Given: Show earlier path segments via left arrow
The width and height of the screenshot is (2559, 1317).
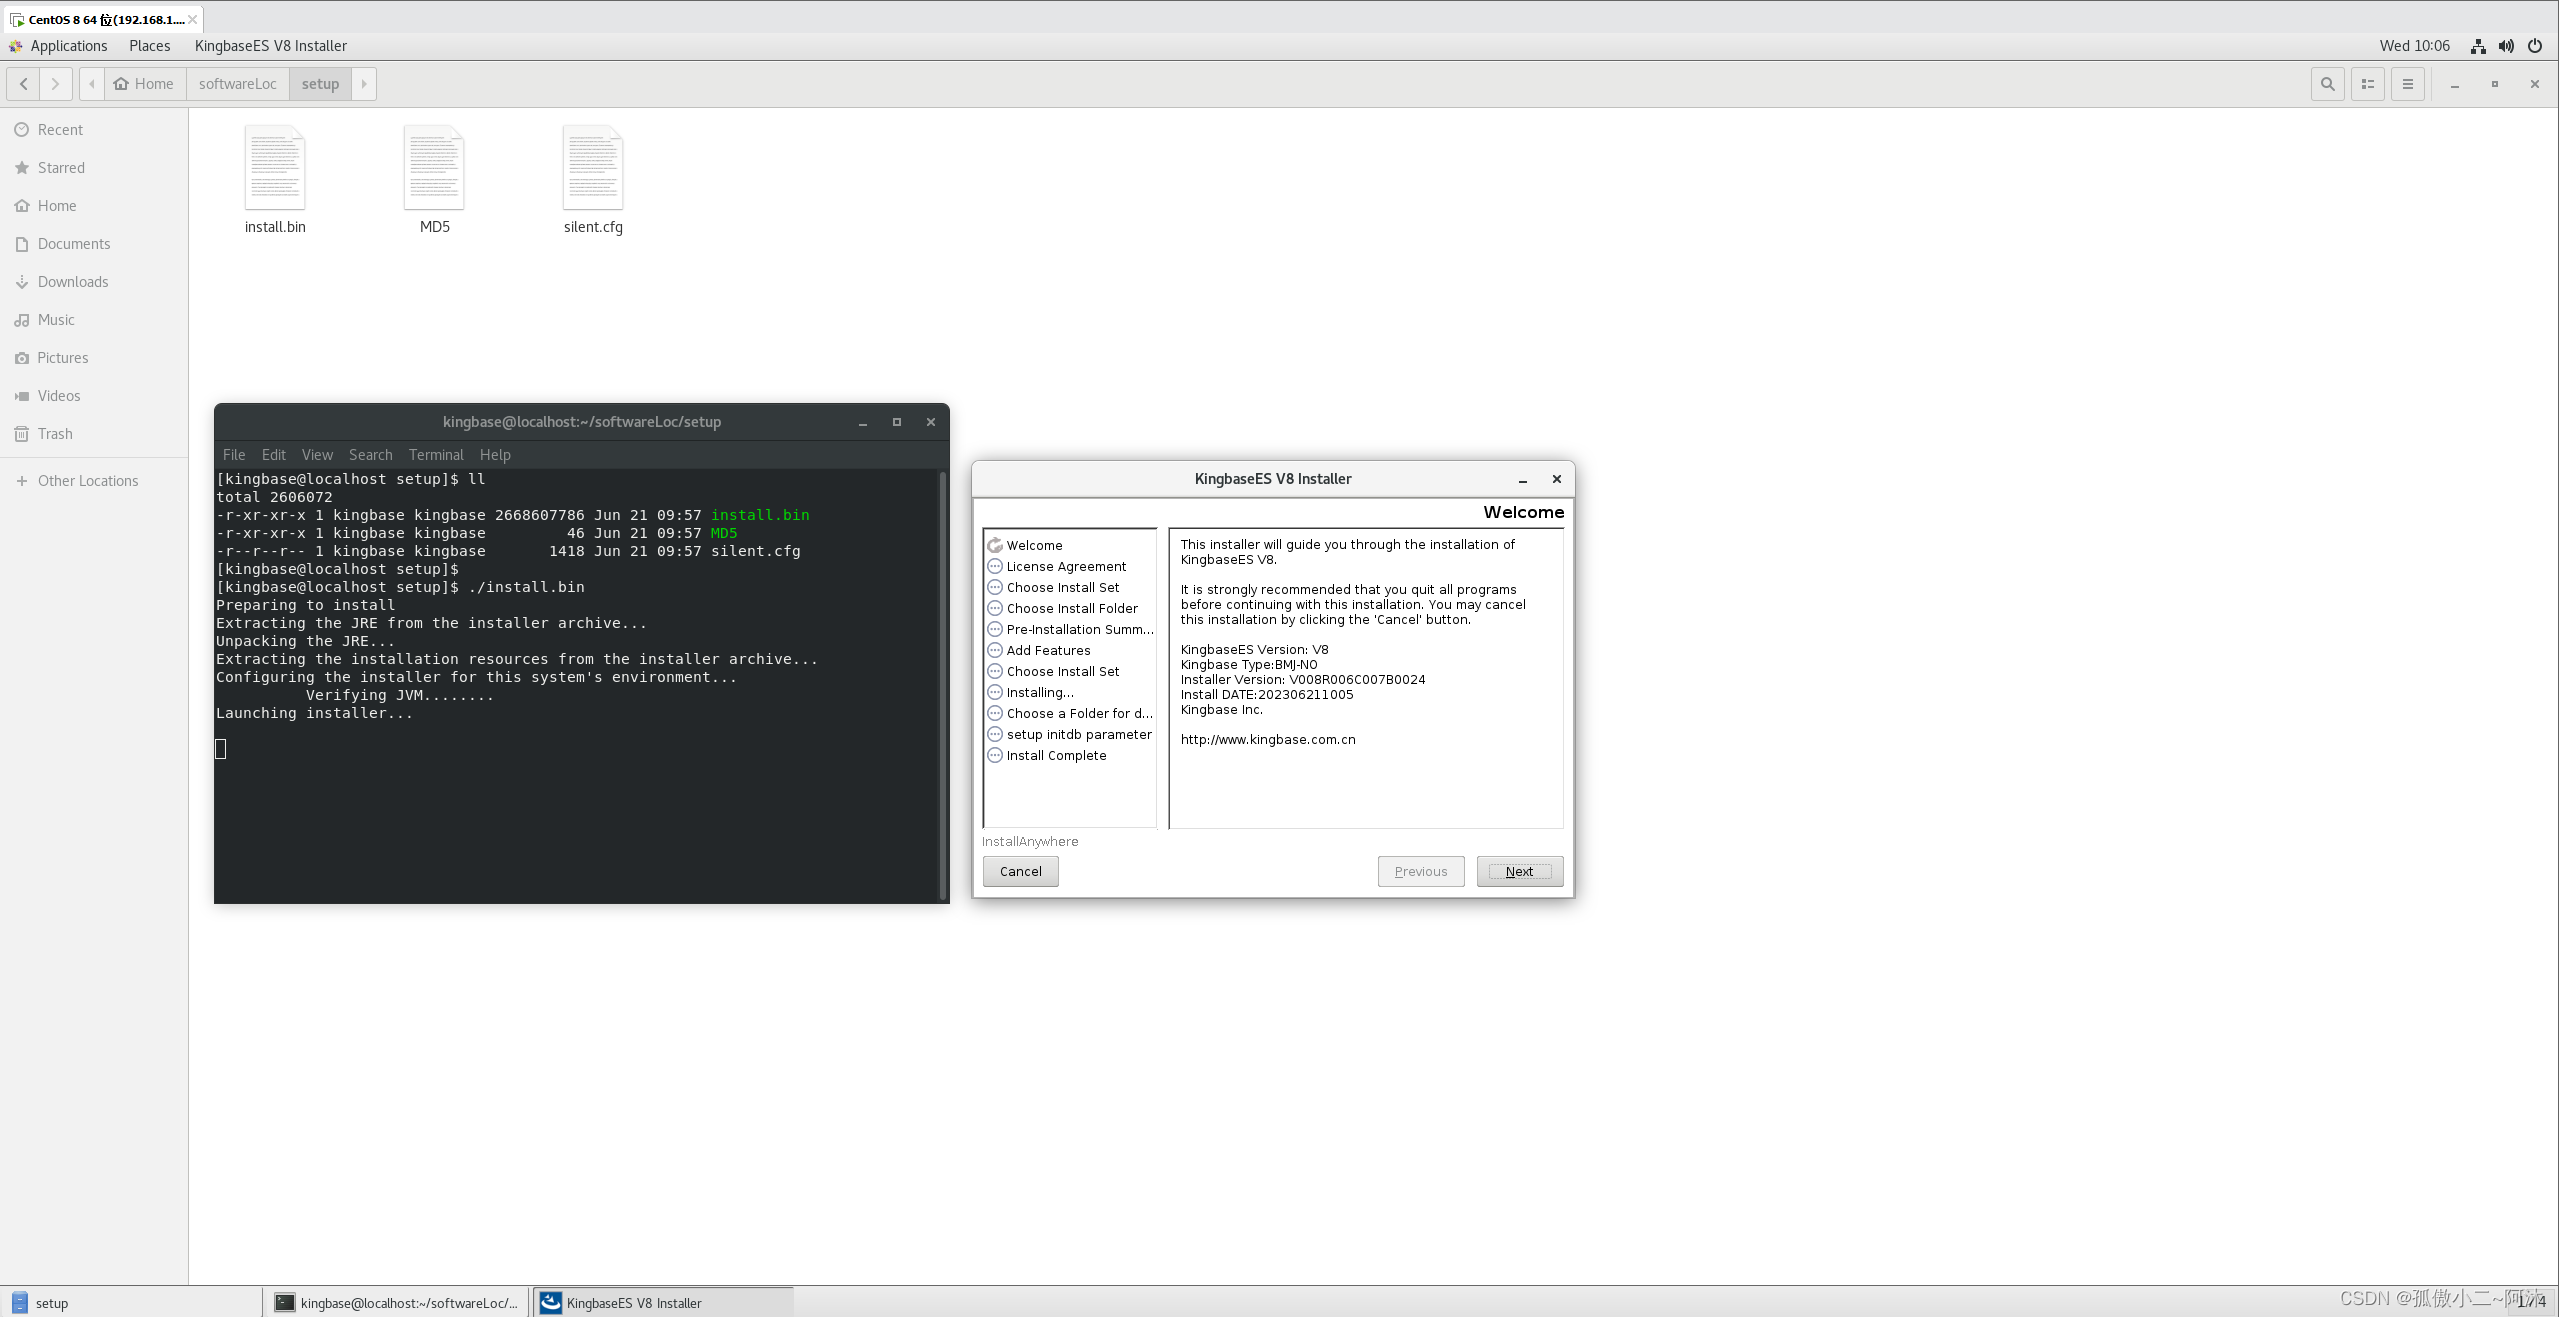Looking at the screenshot, I should tap(91, 84).
